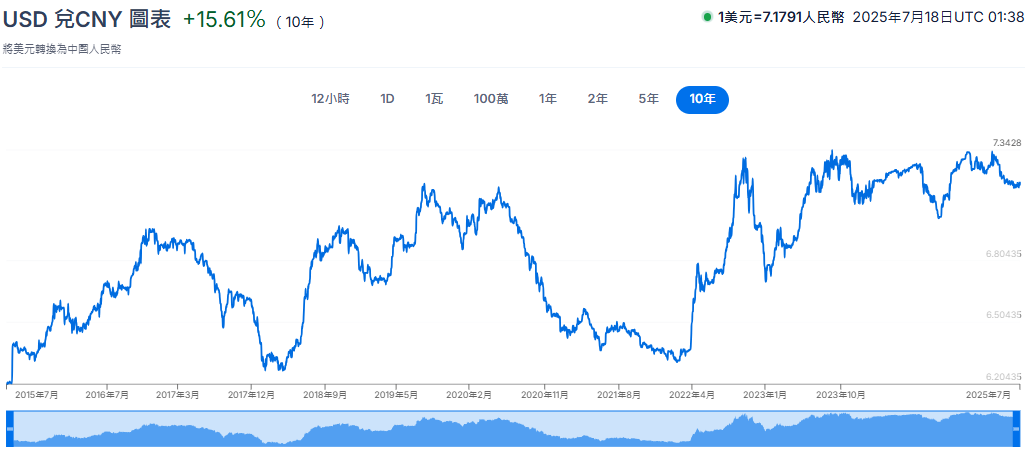1026x449 pixels.
Task: Click the +15.61% change value
Action: click(224, 20)
